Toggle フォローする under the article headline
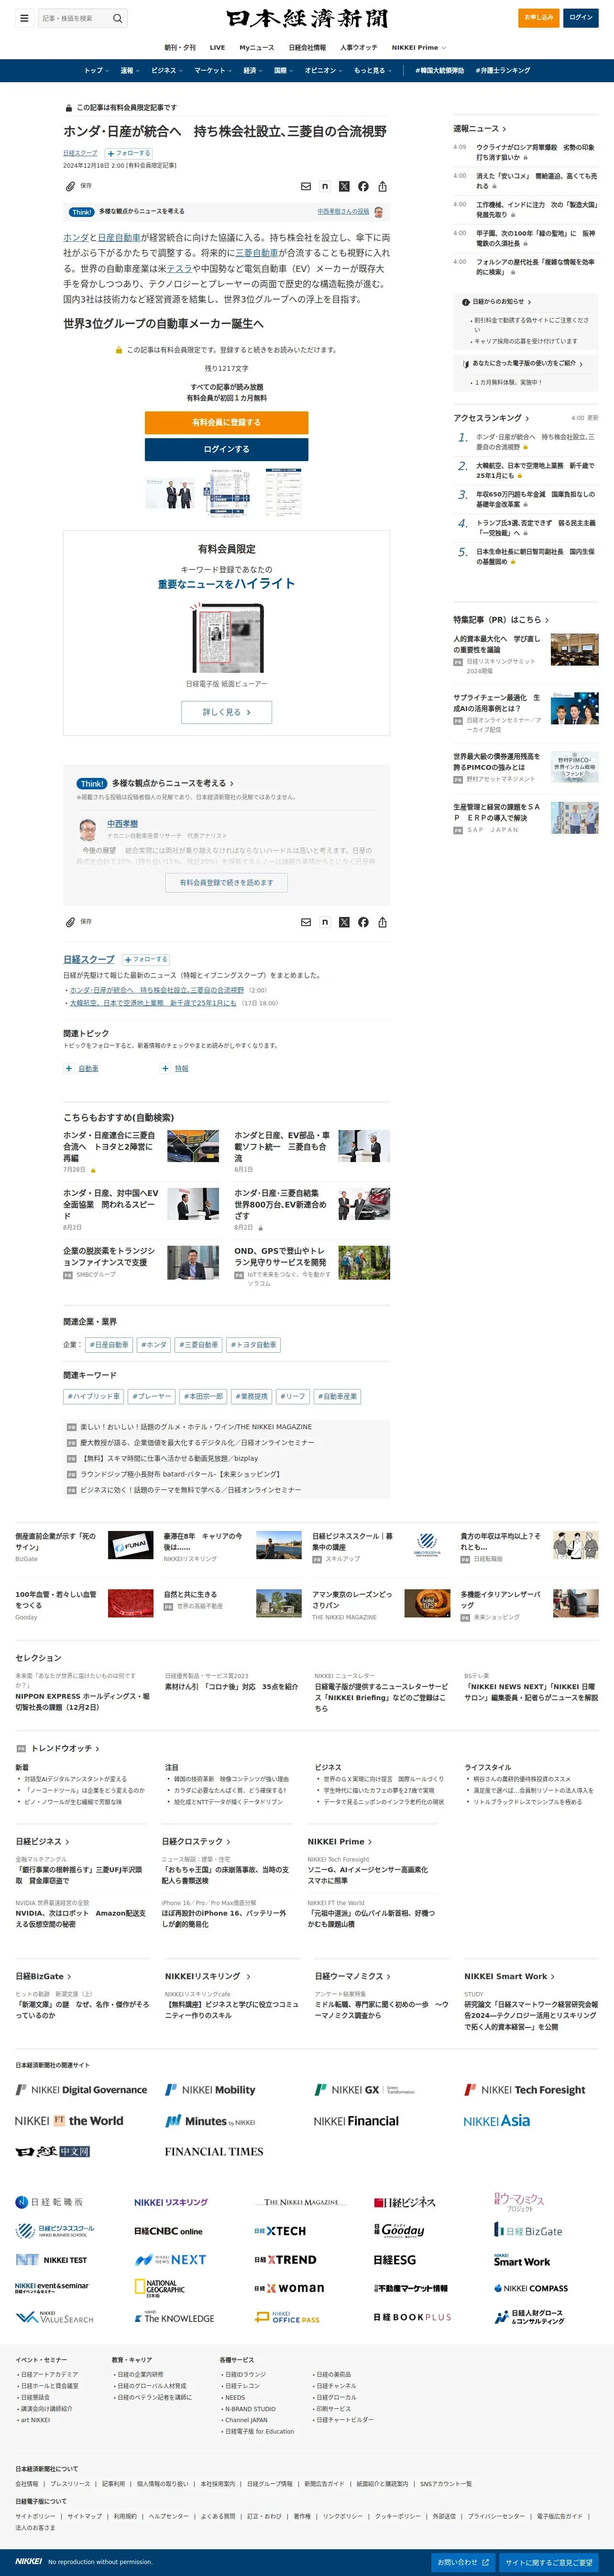 [129, 153]
